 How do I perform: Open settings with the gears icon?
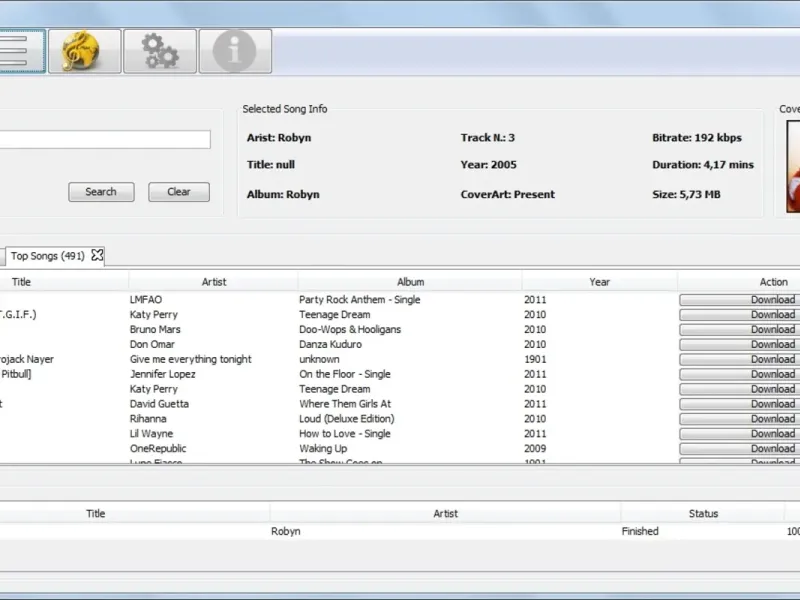pos(160,51)
